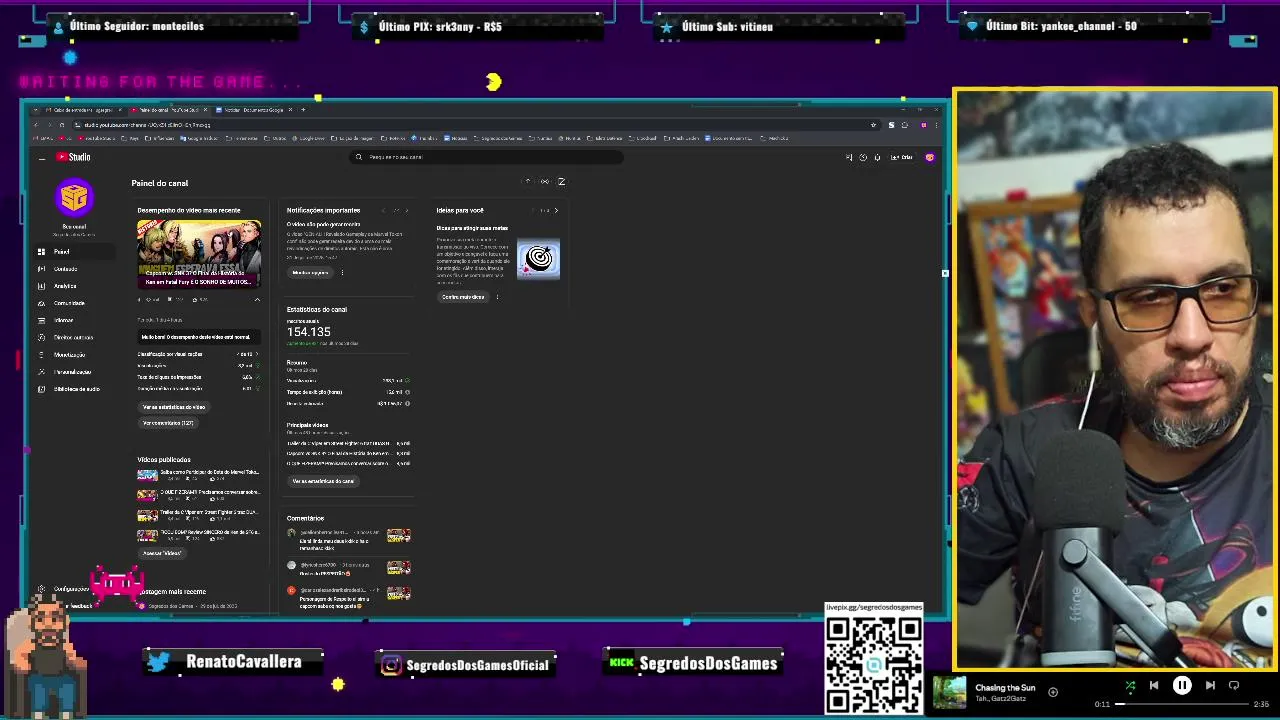Open third comment's video thumbnail
Image resolution: width=1280 pixels, height=720 pixels.
[x=399, y=593]
